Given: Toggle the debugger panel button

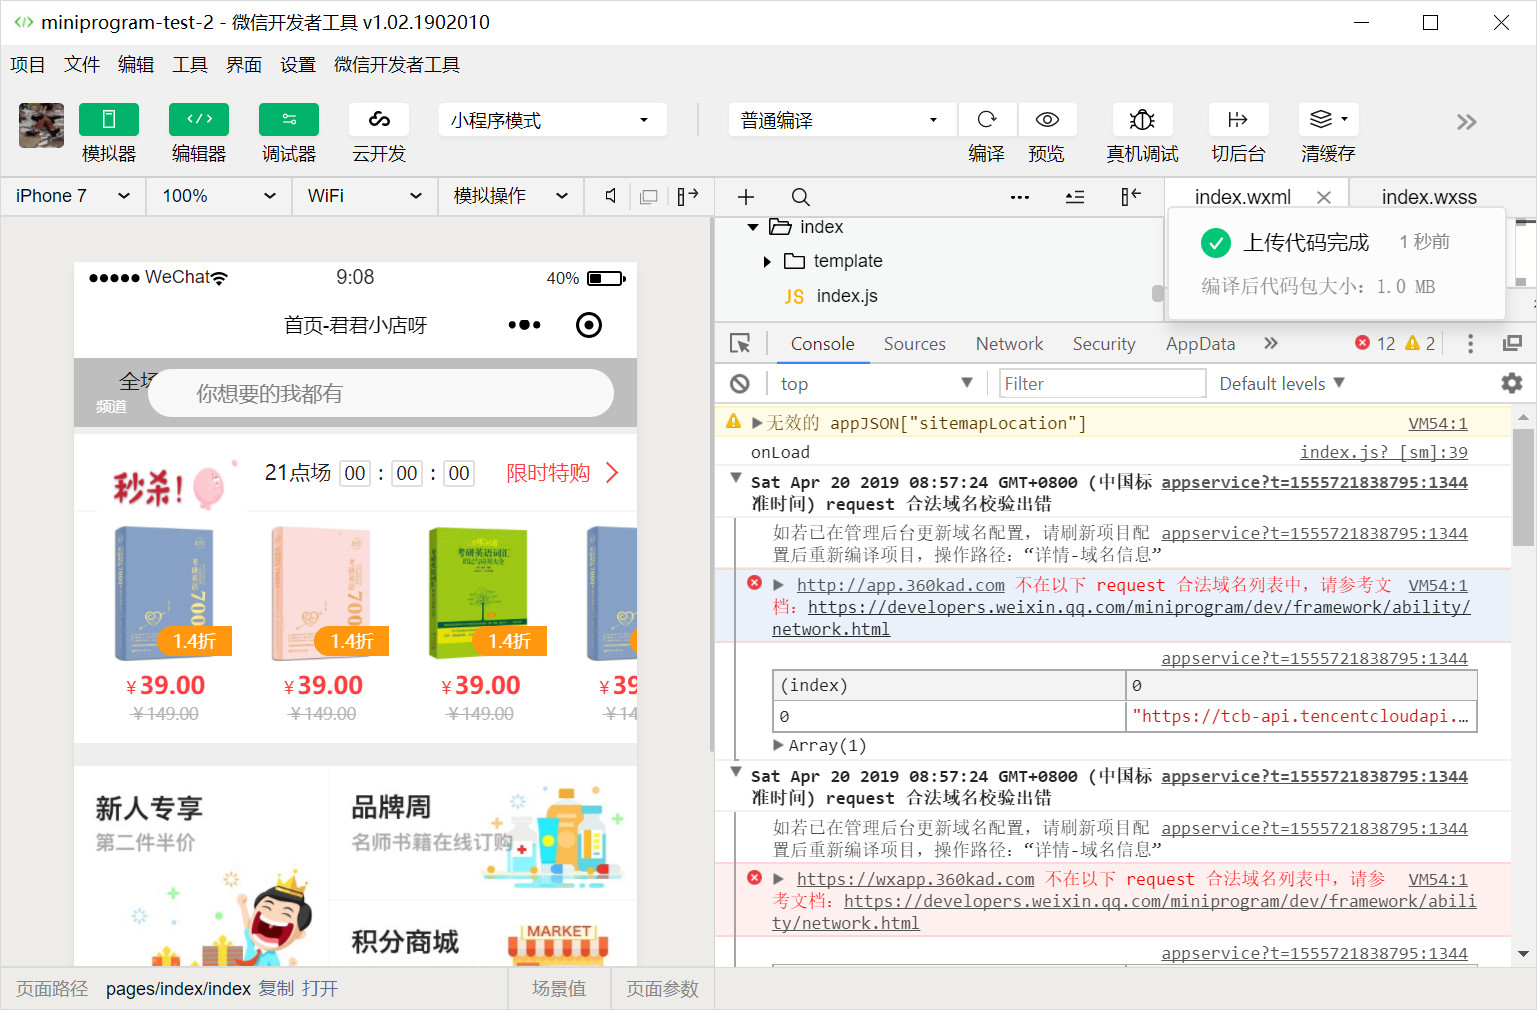Looking at the screenshot, I should [x=289, y=120].
